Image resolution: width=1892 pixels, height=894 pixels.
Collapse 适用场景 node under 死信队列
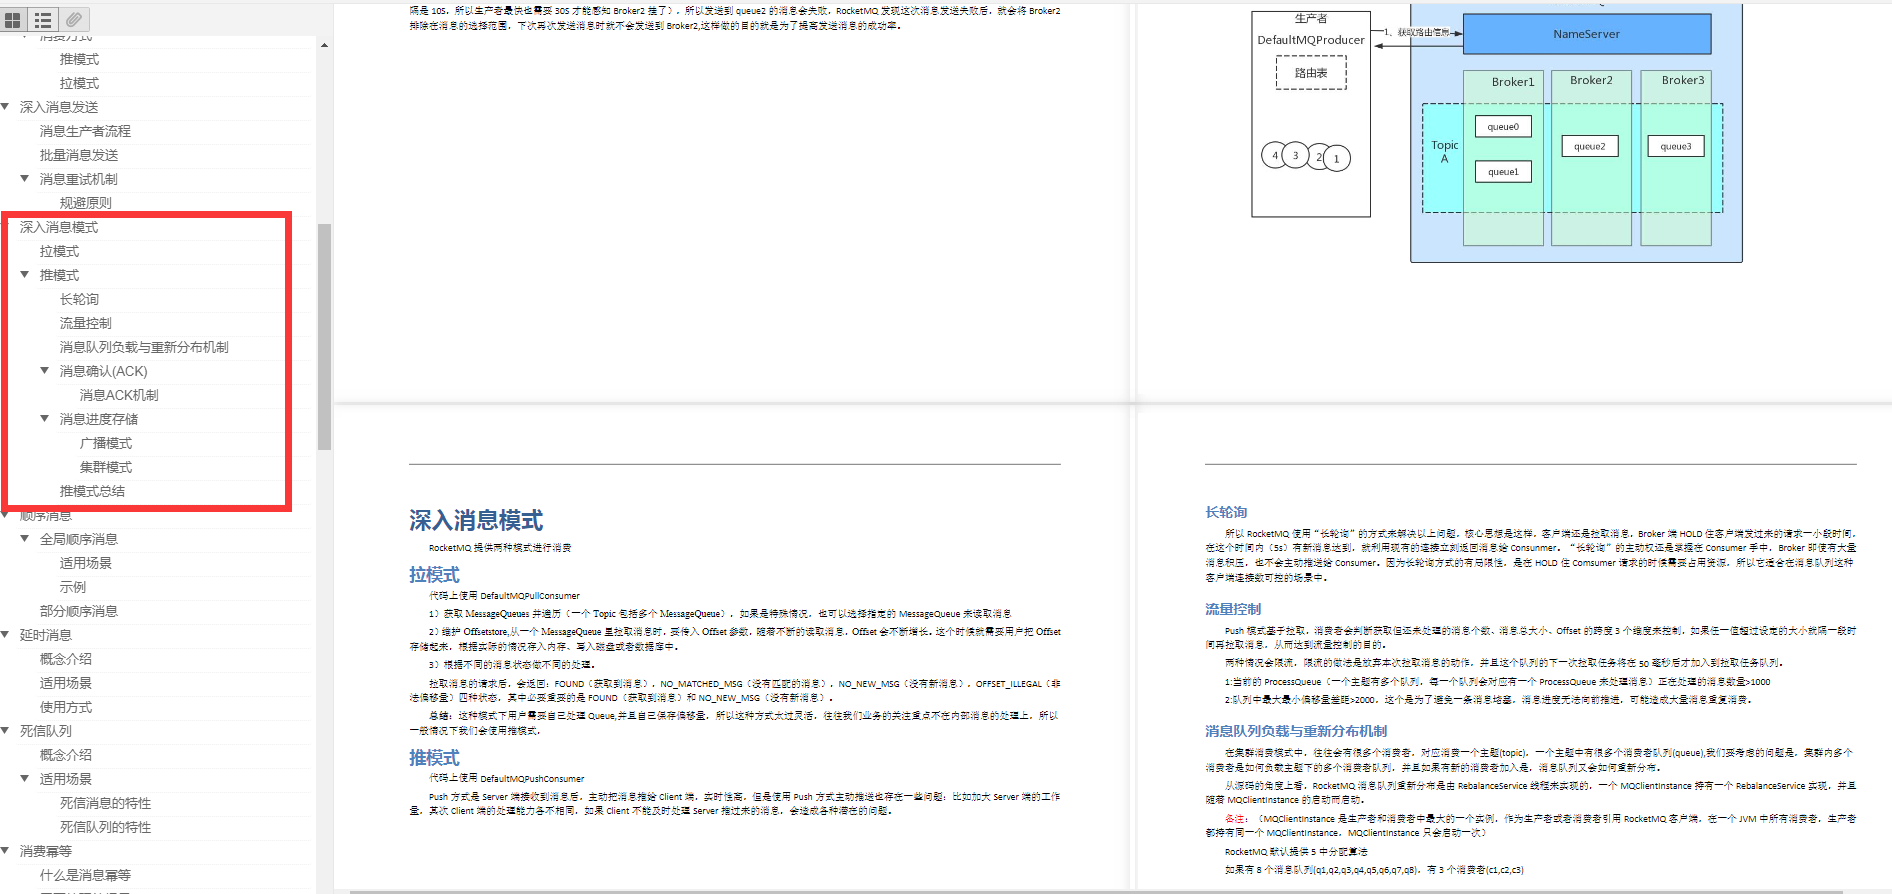pyautogui.click(x=25, y=779)
